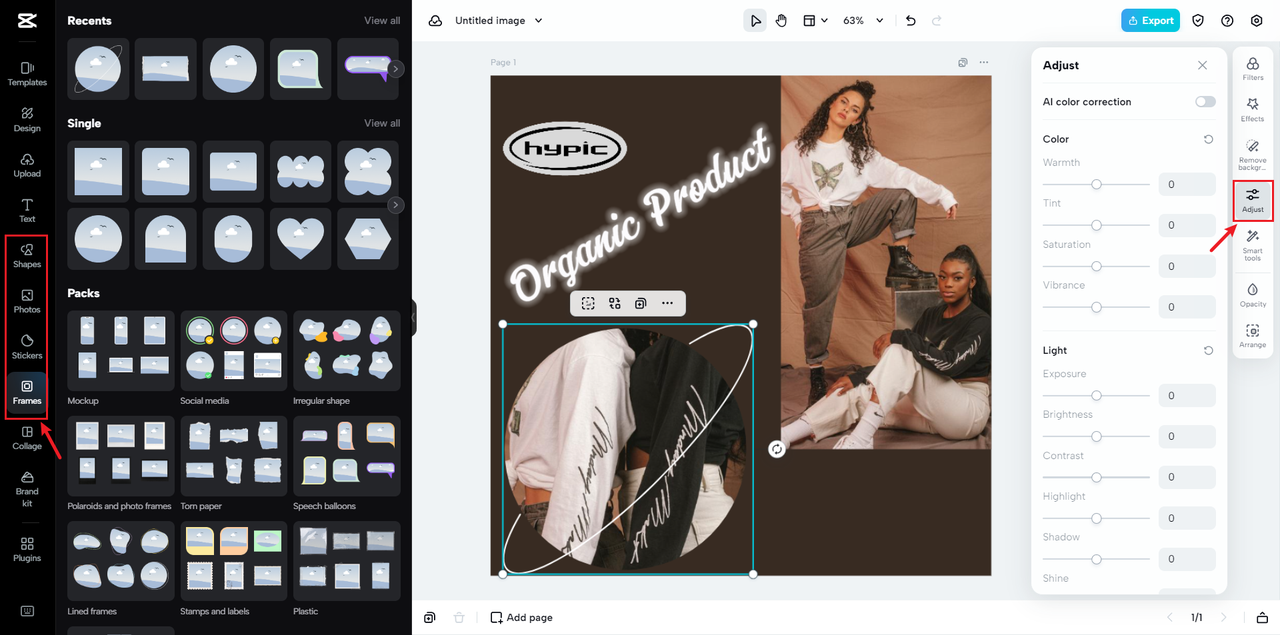Screen dimensions: 1280x635
Task: Redo the last action
Action: coord(936,20)
